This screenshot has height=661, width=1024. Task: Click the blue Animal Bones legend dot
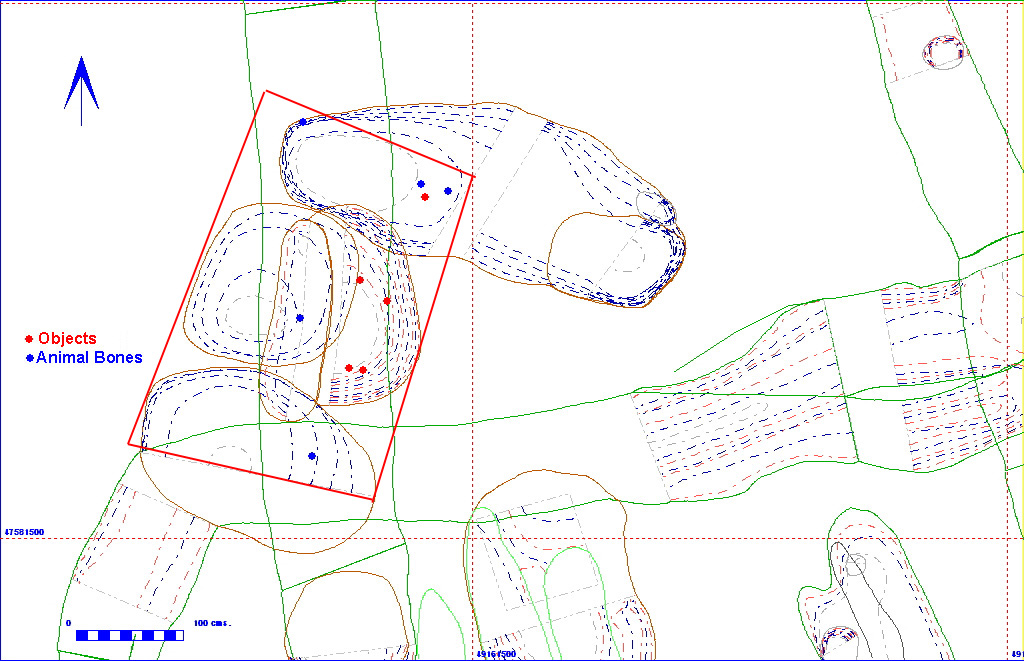[x=30, y=358]
